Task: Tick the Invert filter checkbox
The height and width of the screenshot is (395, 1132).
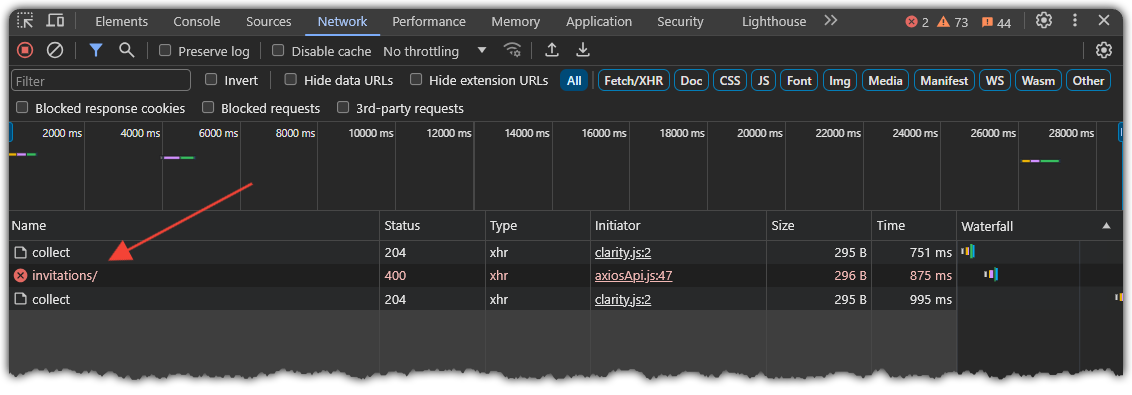Action: click(x=211, y=79)
